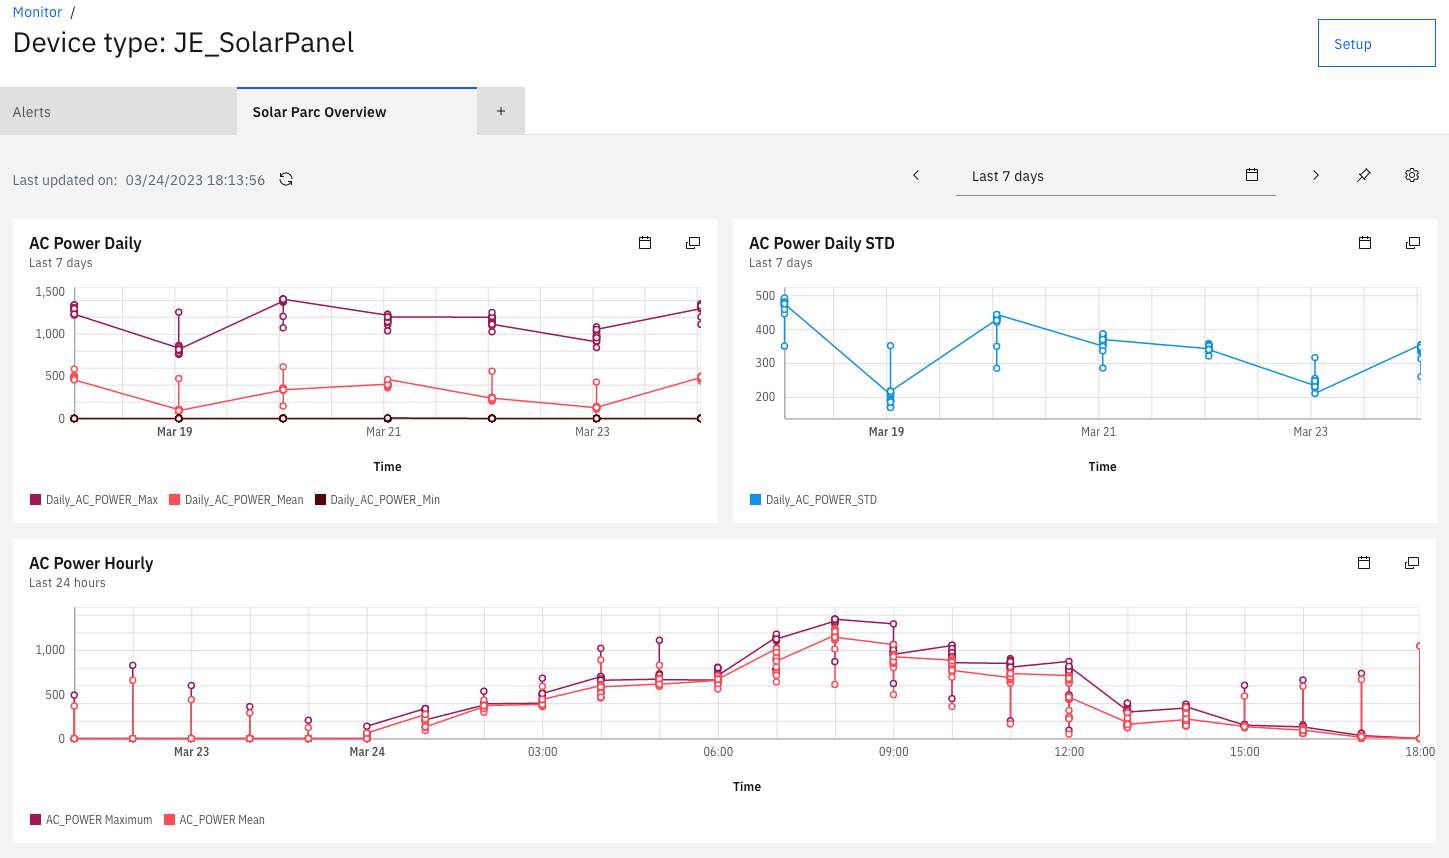Screen dimensions: 1449x858
Task: Toggle AC_POWER Mean legend series
Action: [x=214, y=820]
